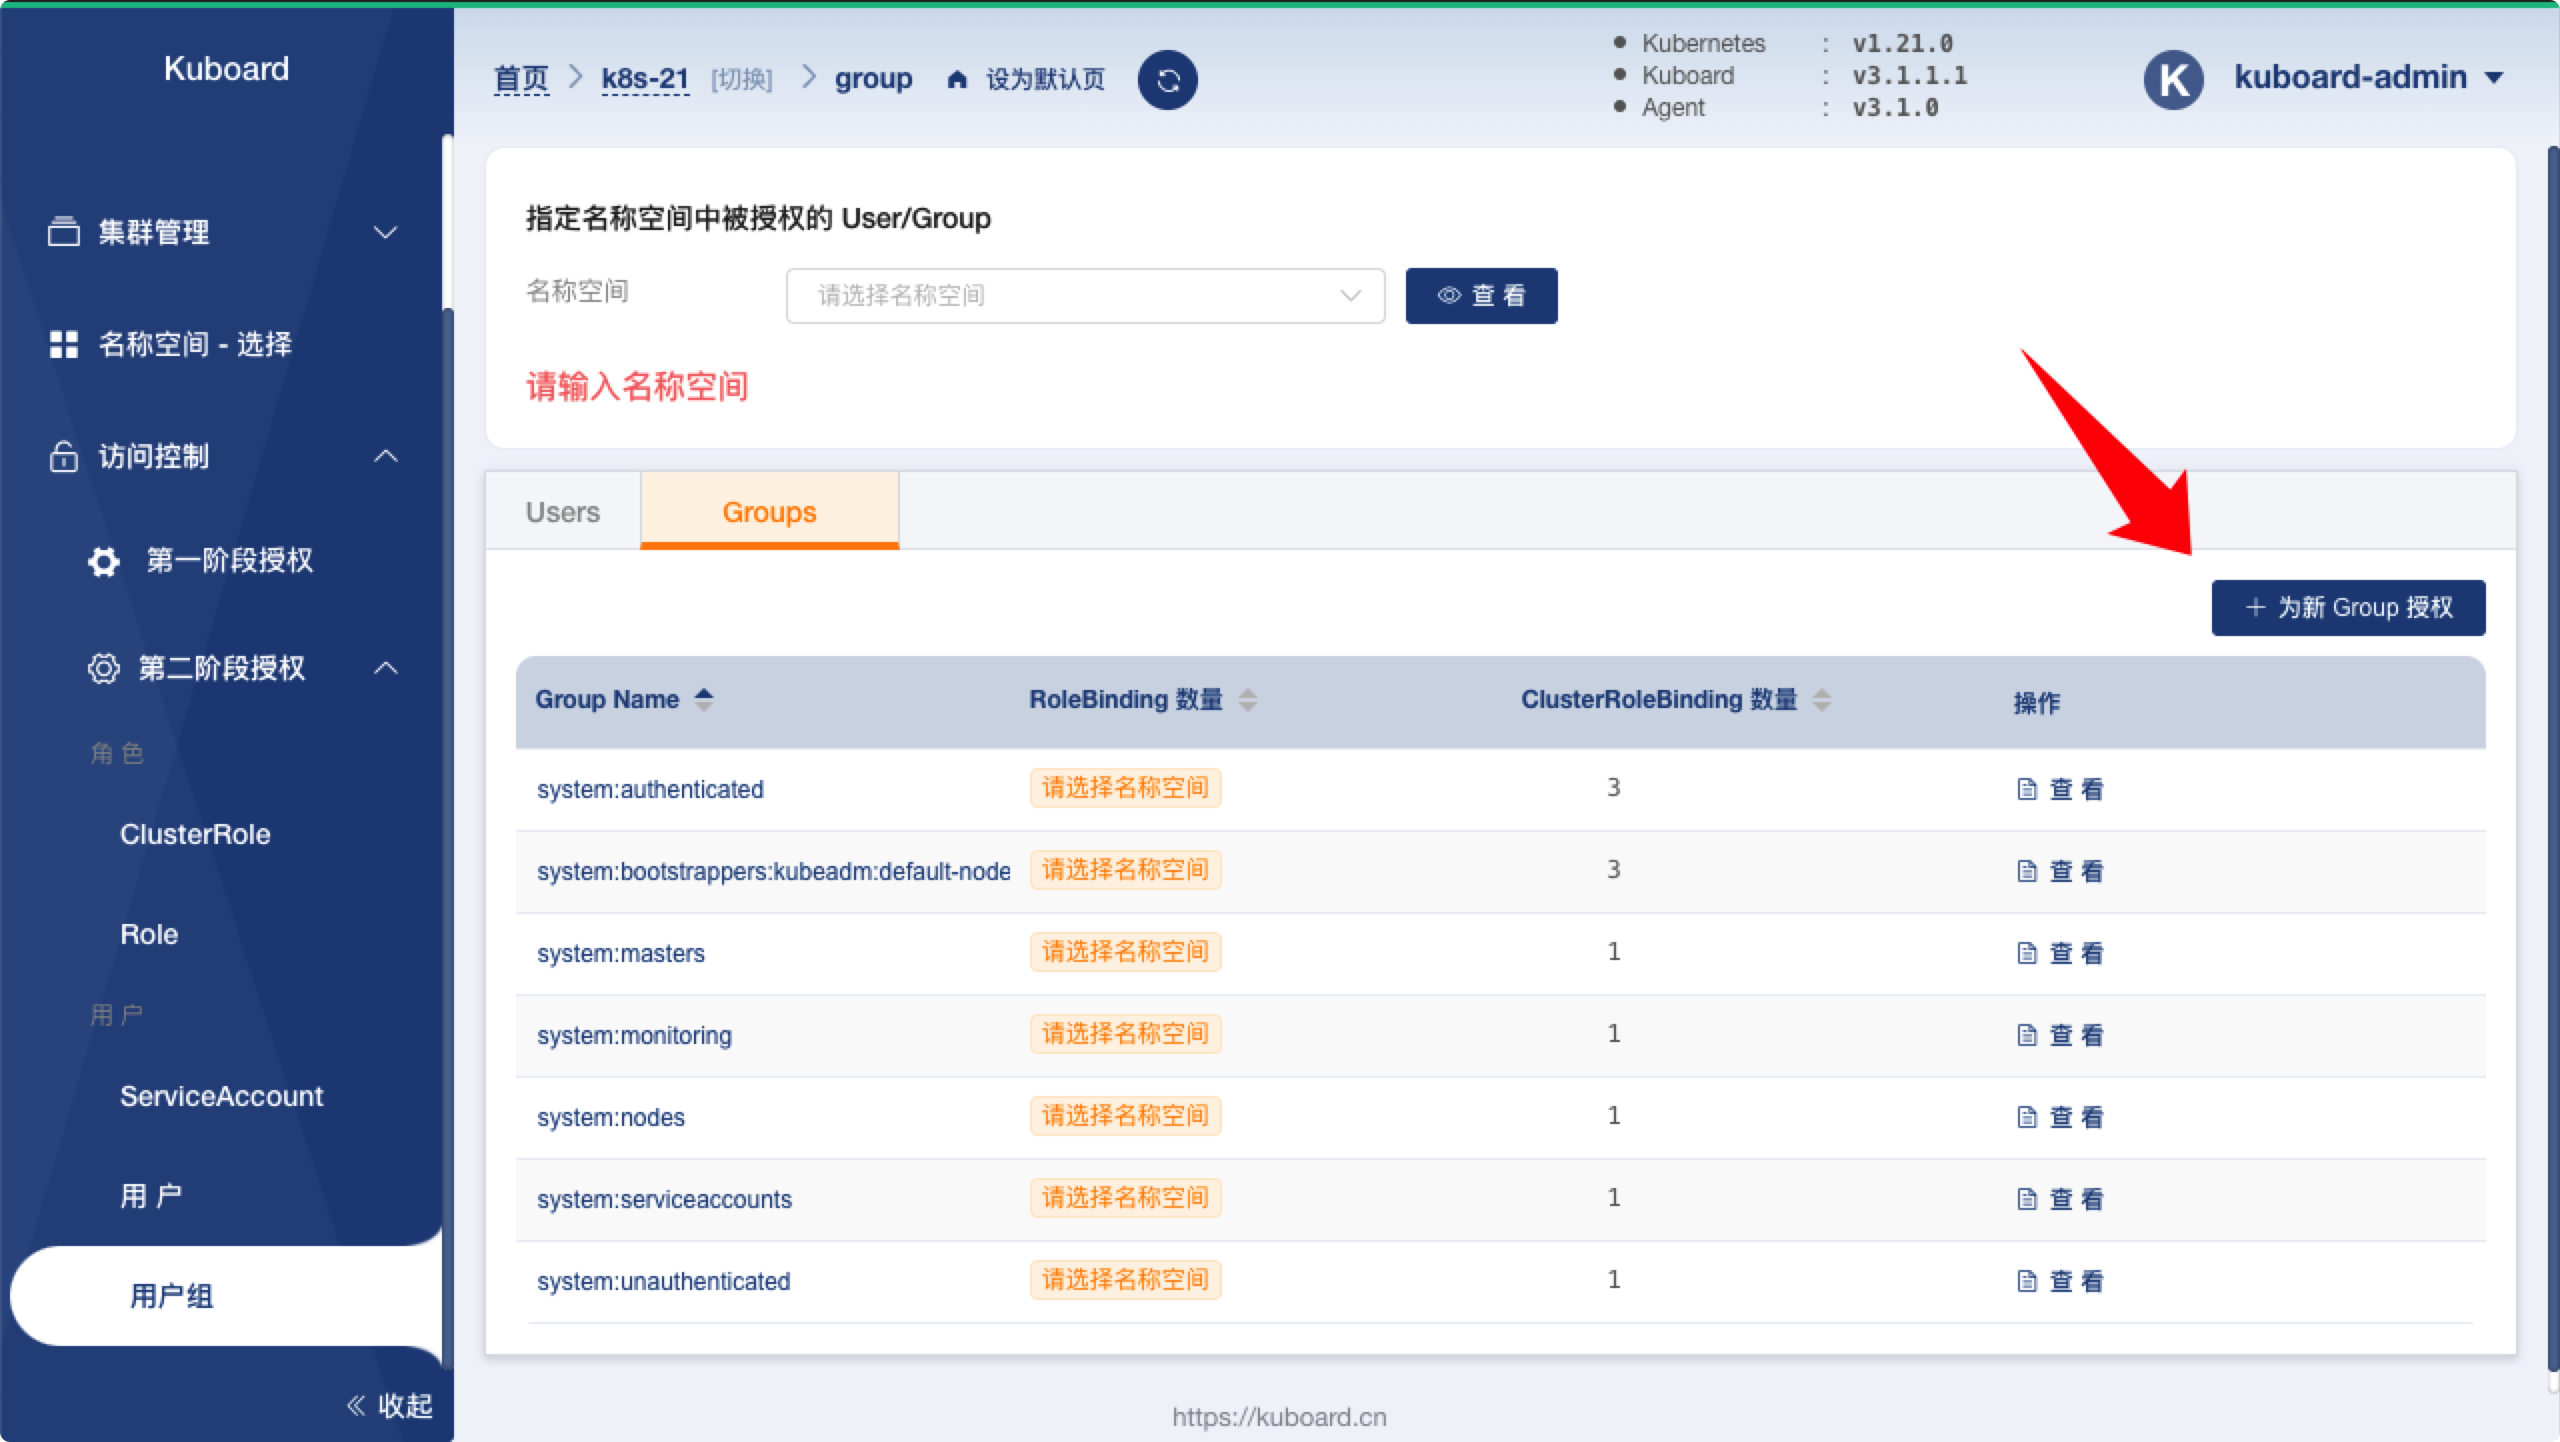Image resolution: width=2560 pixels, height=1442 pixels.
Task: Click the 查看 namespace view button
Action: pyautogui.click(x=1481, y=296)
